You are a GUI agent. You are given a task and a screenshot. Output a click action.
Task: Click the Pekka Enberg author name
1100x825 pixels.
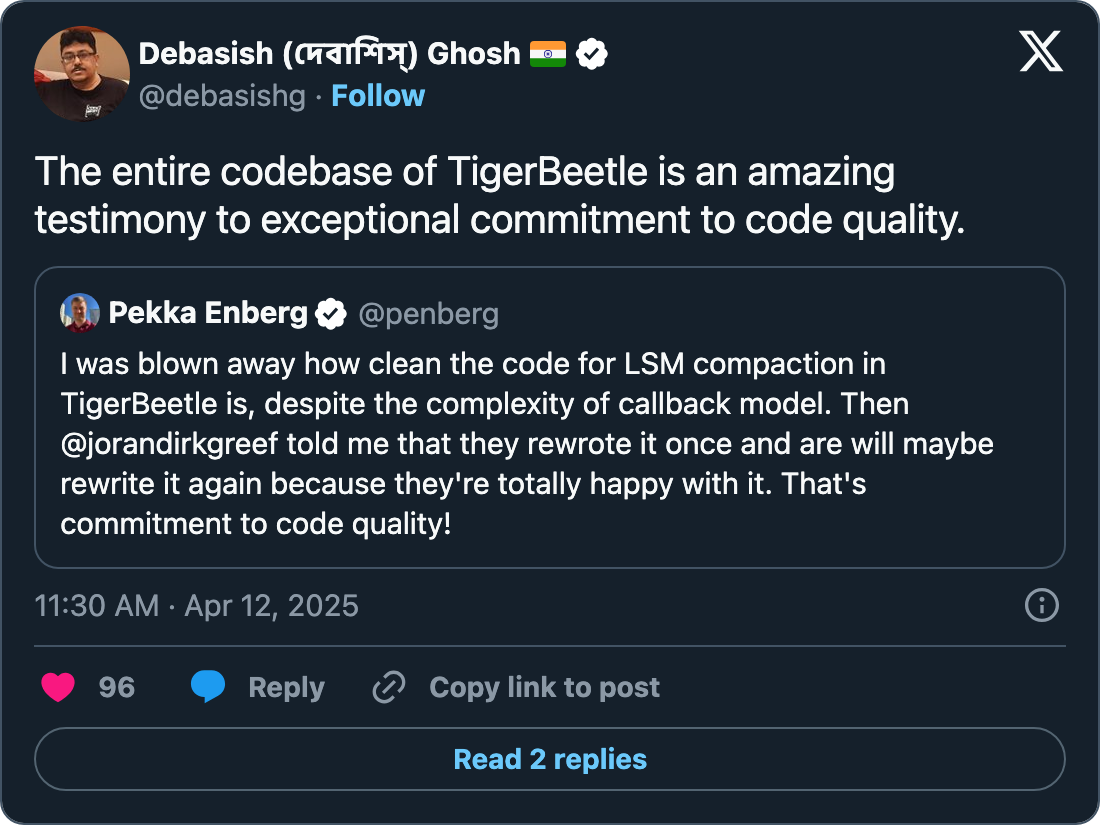coord(208,314)
